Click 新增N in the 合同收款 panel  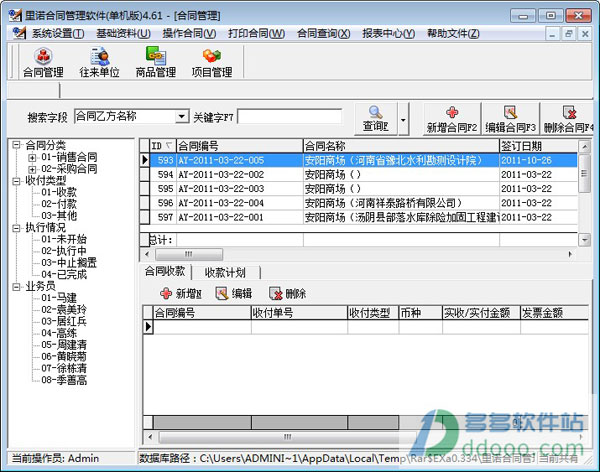(181, 294)
